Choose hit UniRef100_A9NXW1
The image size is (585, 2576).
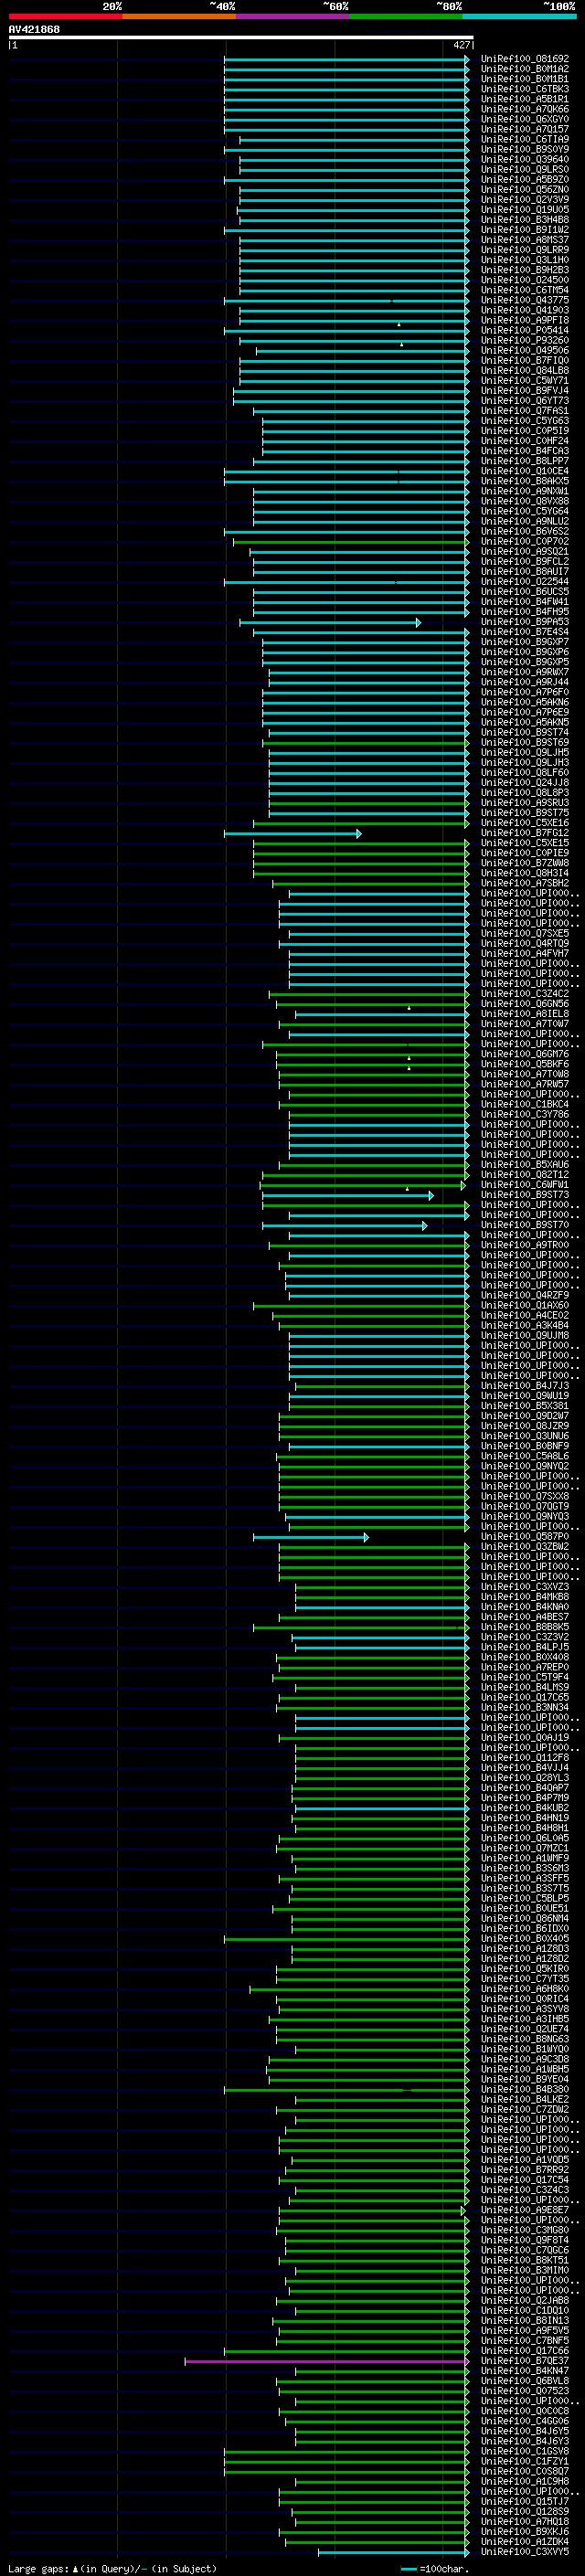(x=524, y=491)
